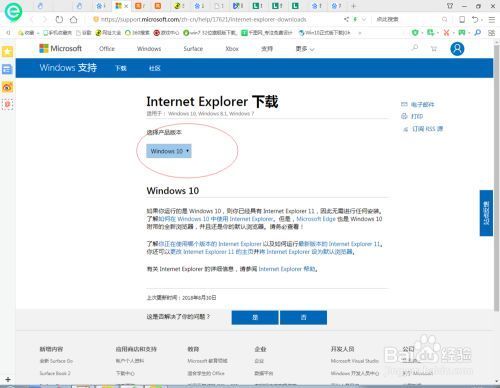Click the Microsoft logo
Image resolution: width=500 pixels, height=388 pixels.
pyautogui.click(x=60, y=48)
